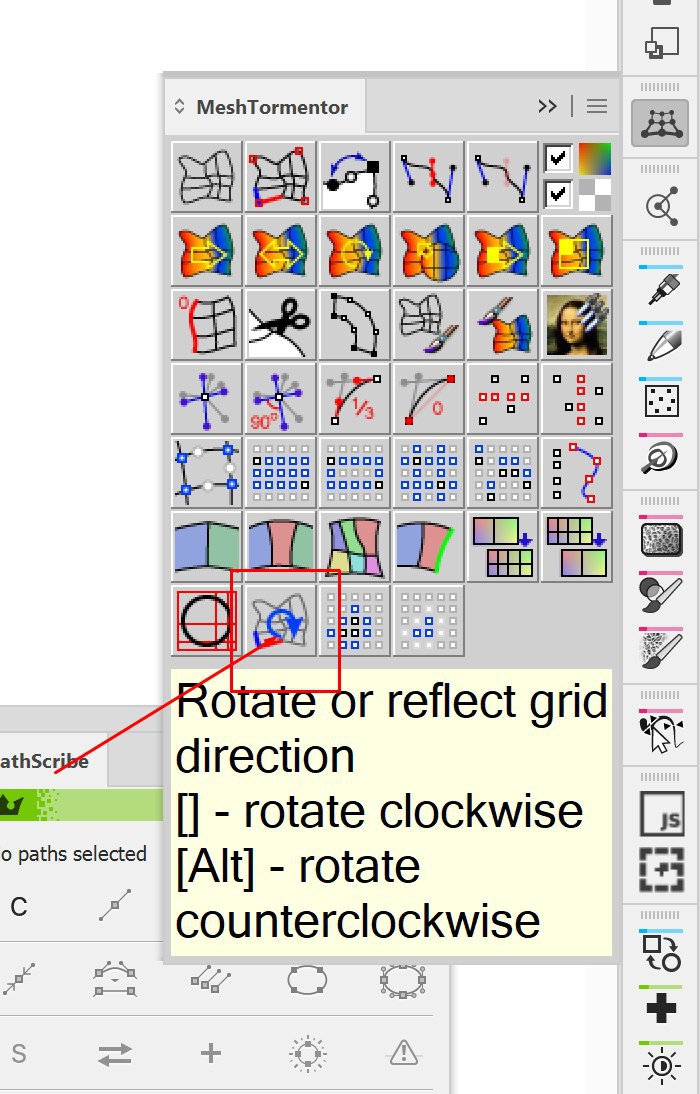Screen dimensions: 700x1094
Task: Click the dashed frame with plus dock icon
Action: click(661, 869)
